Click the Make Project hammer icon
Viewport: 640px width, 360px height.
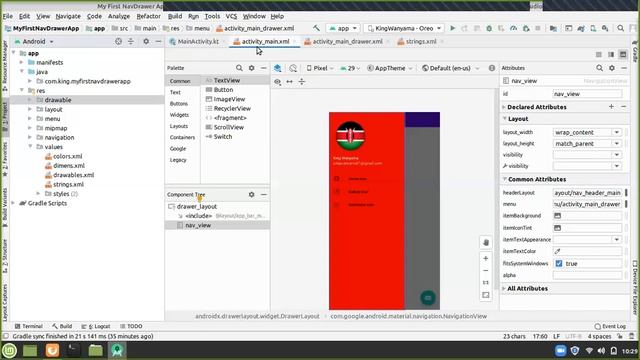[x=316, y=28]
